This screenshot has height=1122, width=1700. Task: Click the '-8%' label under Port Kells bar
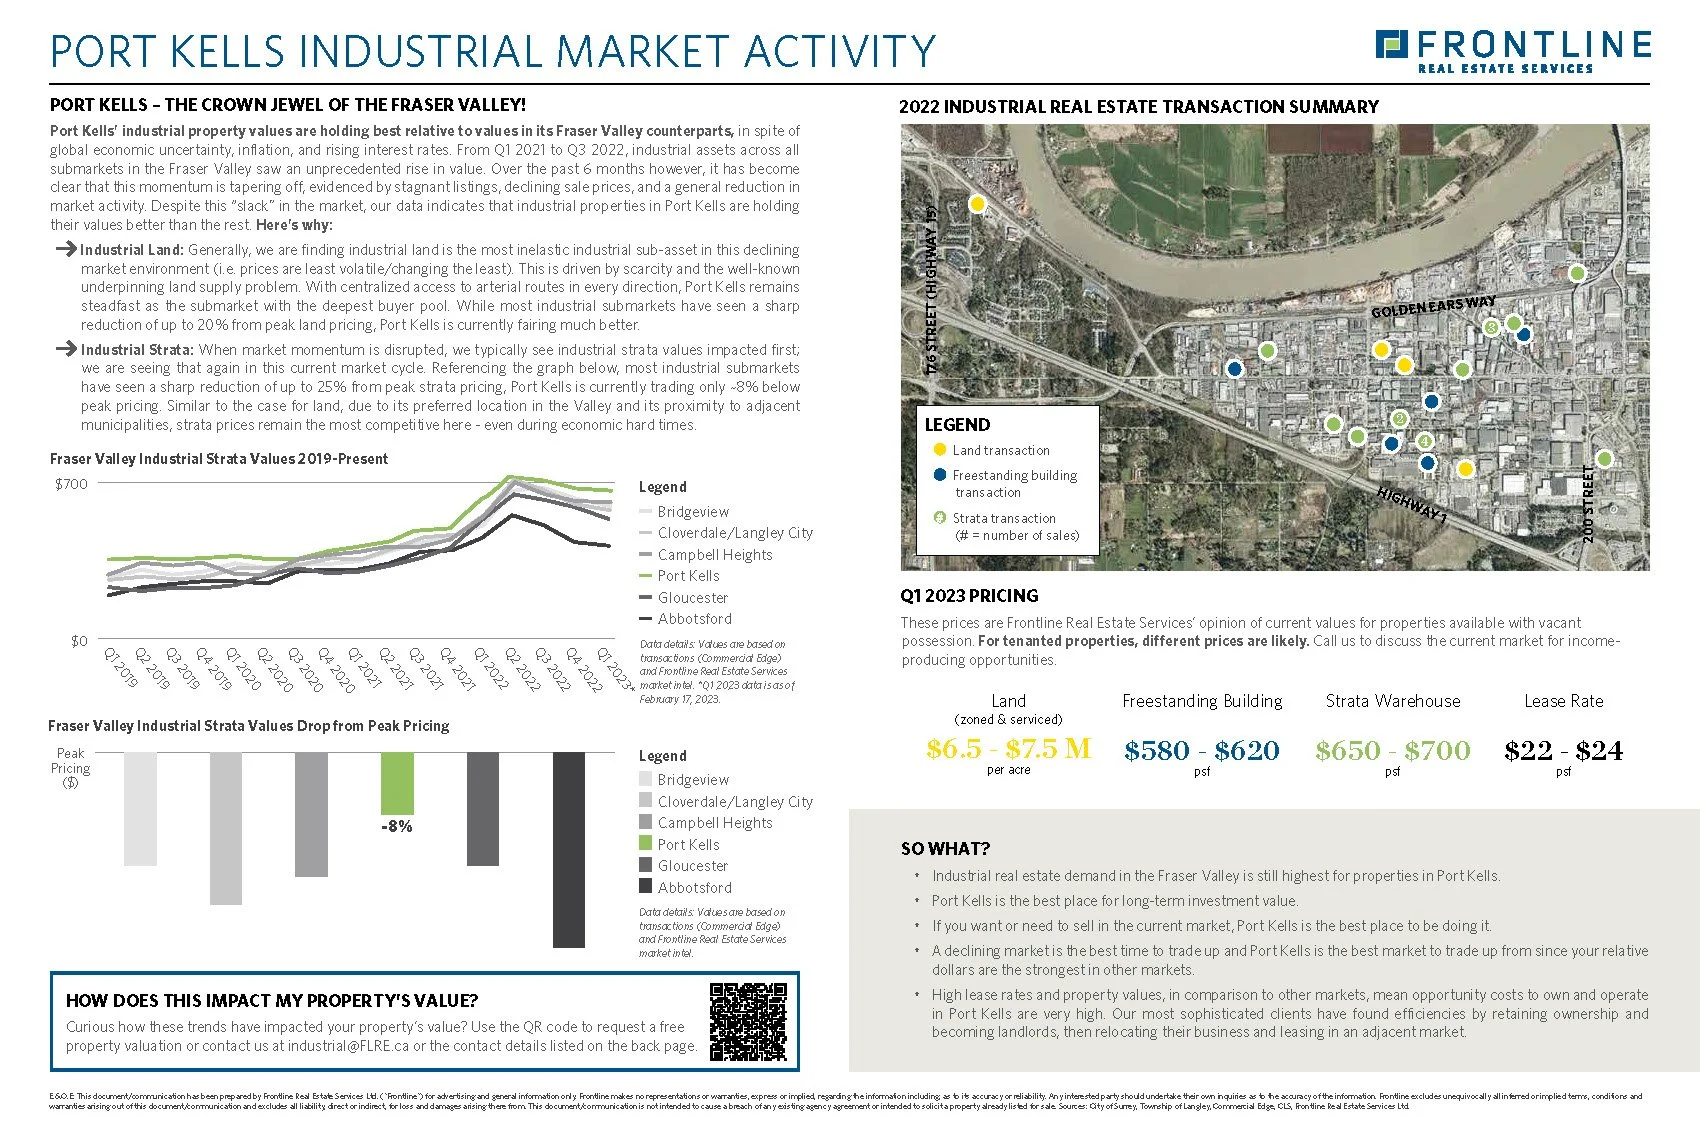click(x=397, y=827)
